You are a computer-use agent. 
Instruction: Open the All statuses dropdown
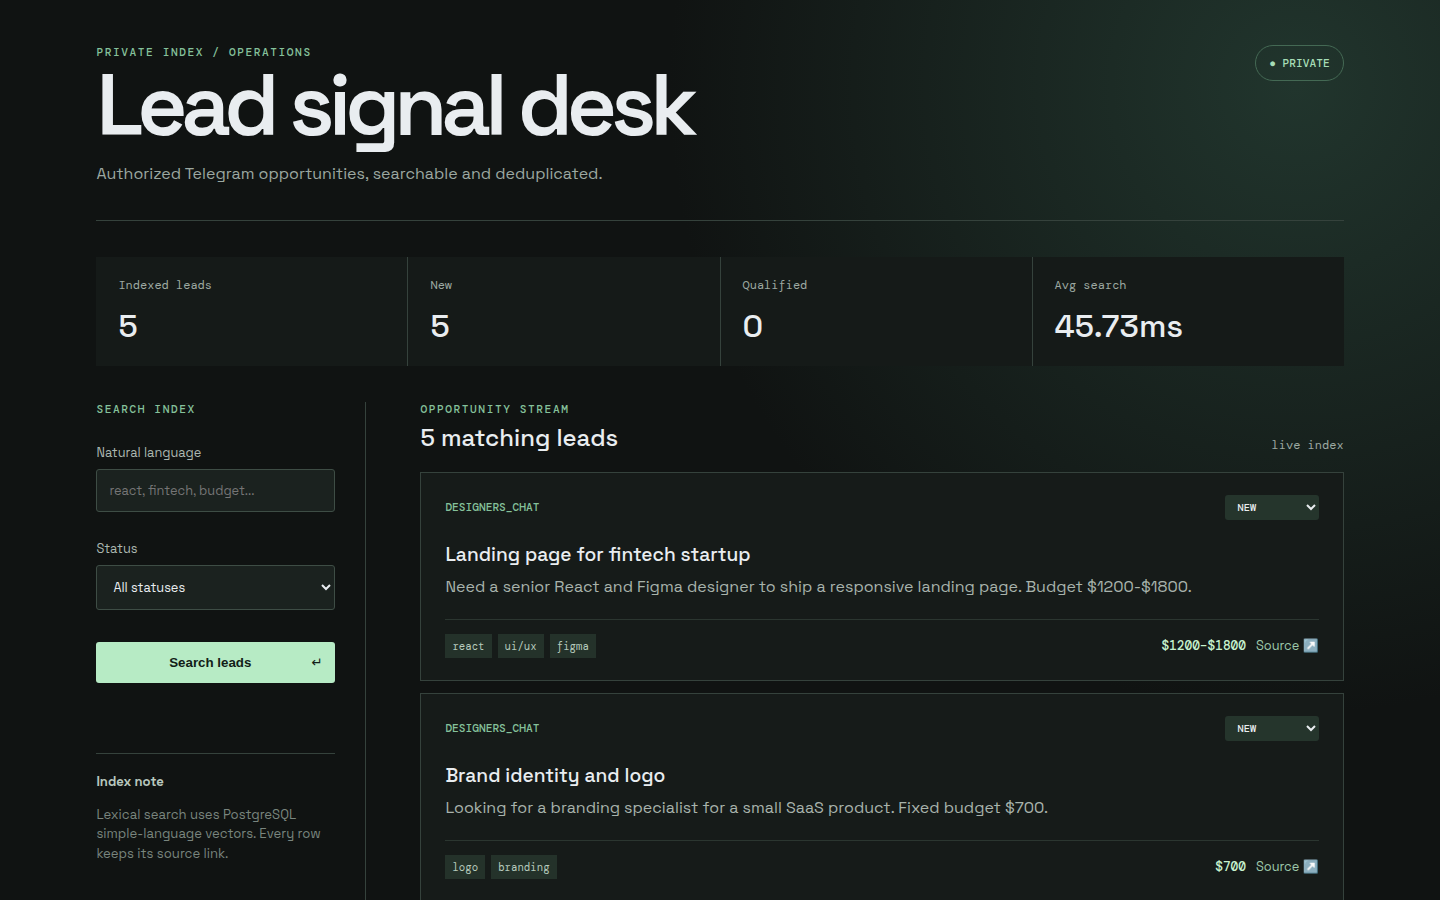pyautogui.click(x=215, y=587)
